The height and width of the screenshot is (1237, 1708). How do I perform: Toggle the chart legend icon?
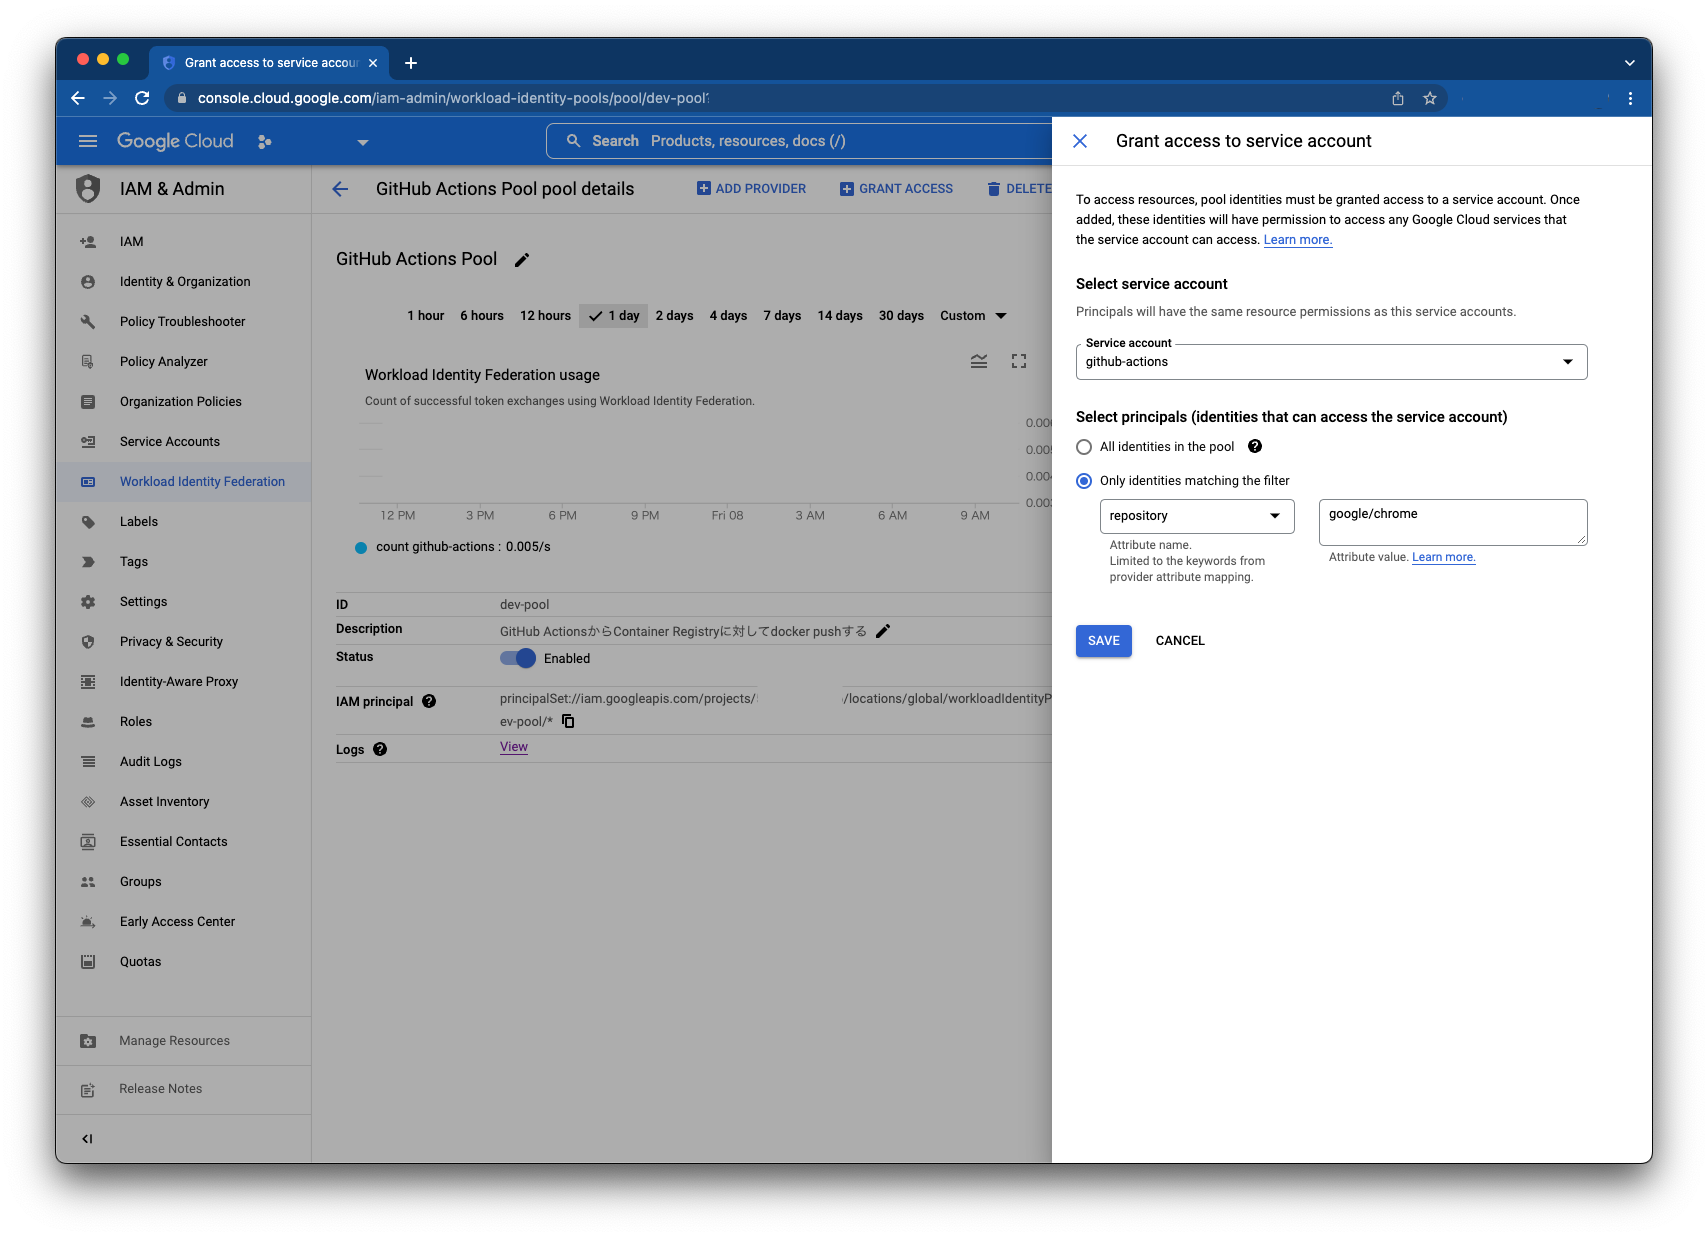(x=979, y=361)
